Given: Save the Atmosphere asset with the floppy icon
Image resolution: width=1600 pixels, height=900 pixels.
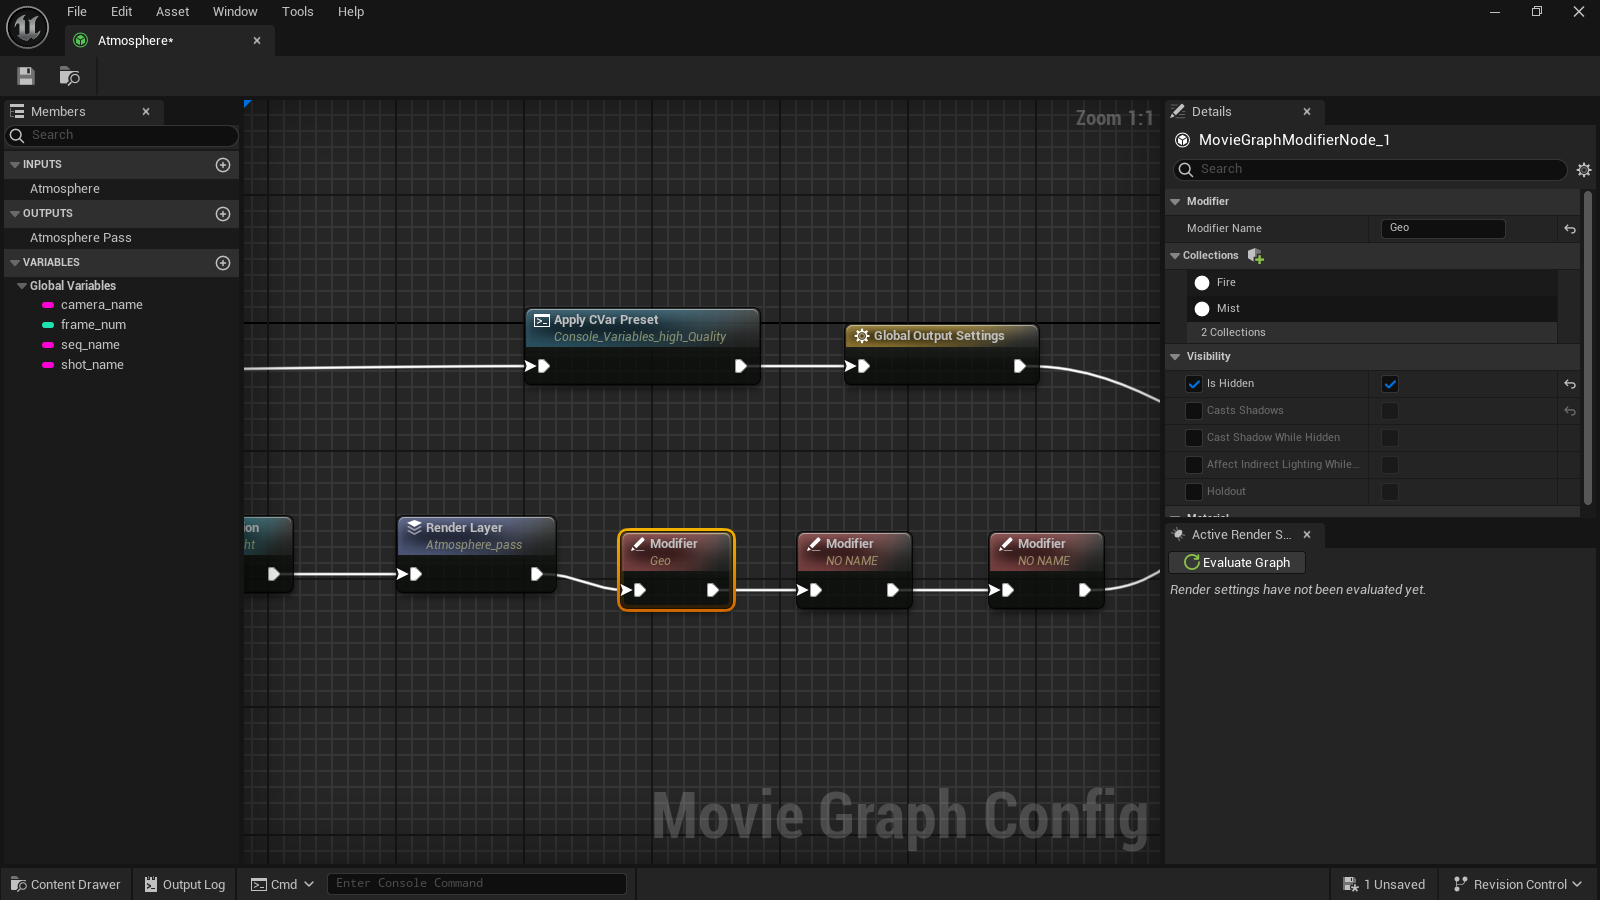Looking at the screenshot, I should point(26,76).
